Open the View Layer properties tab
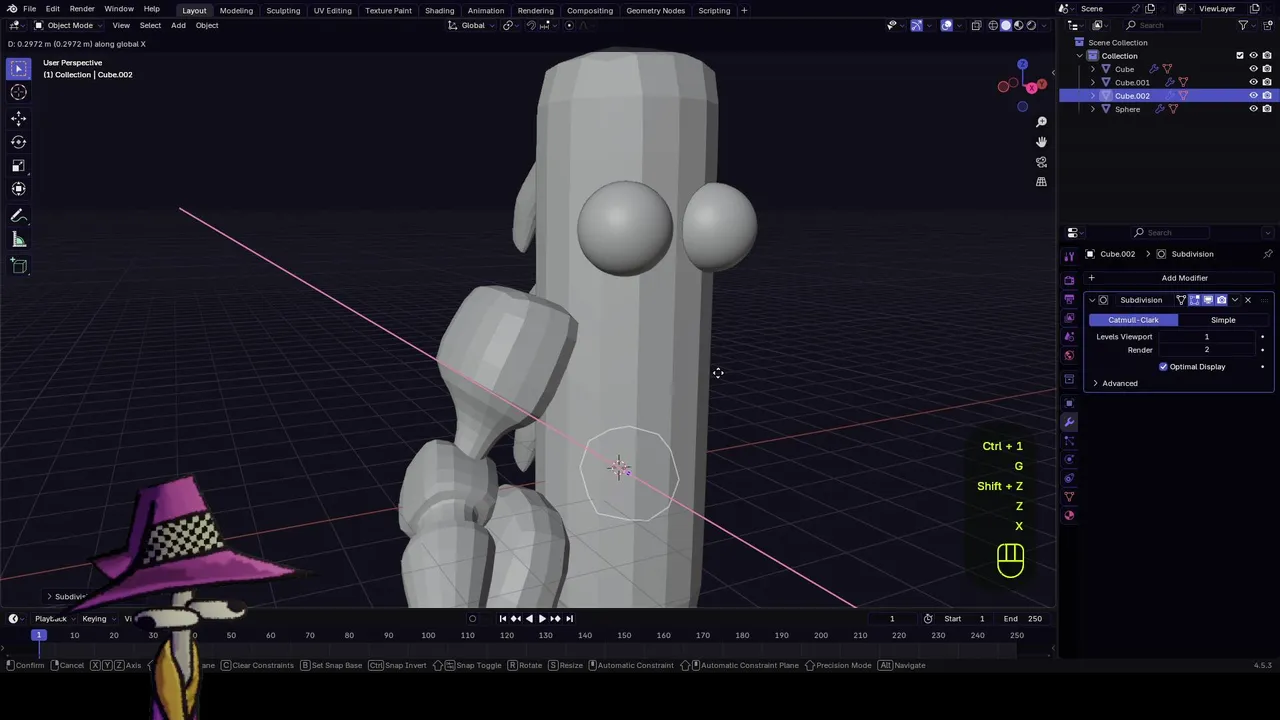The width and height of the screenshot is (1280, 720). 1069,318
